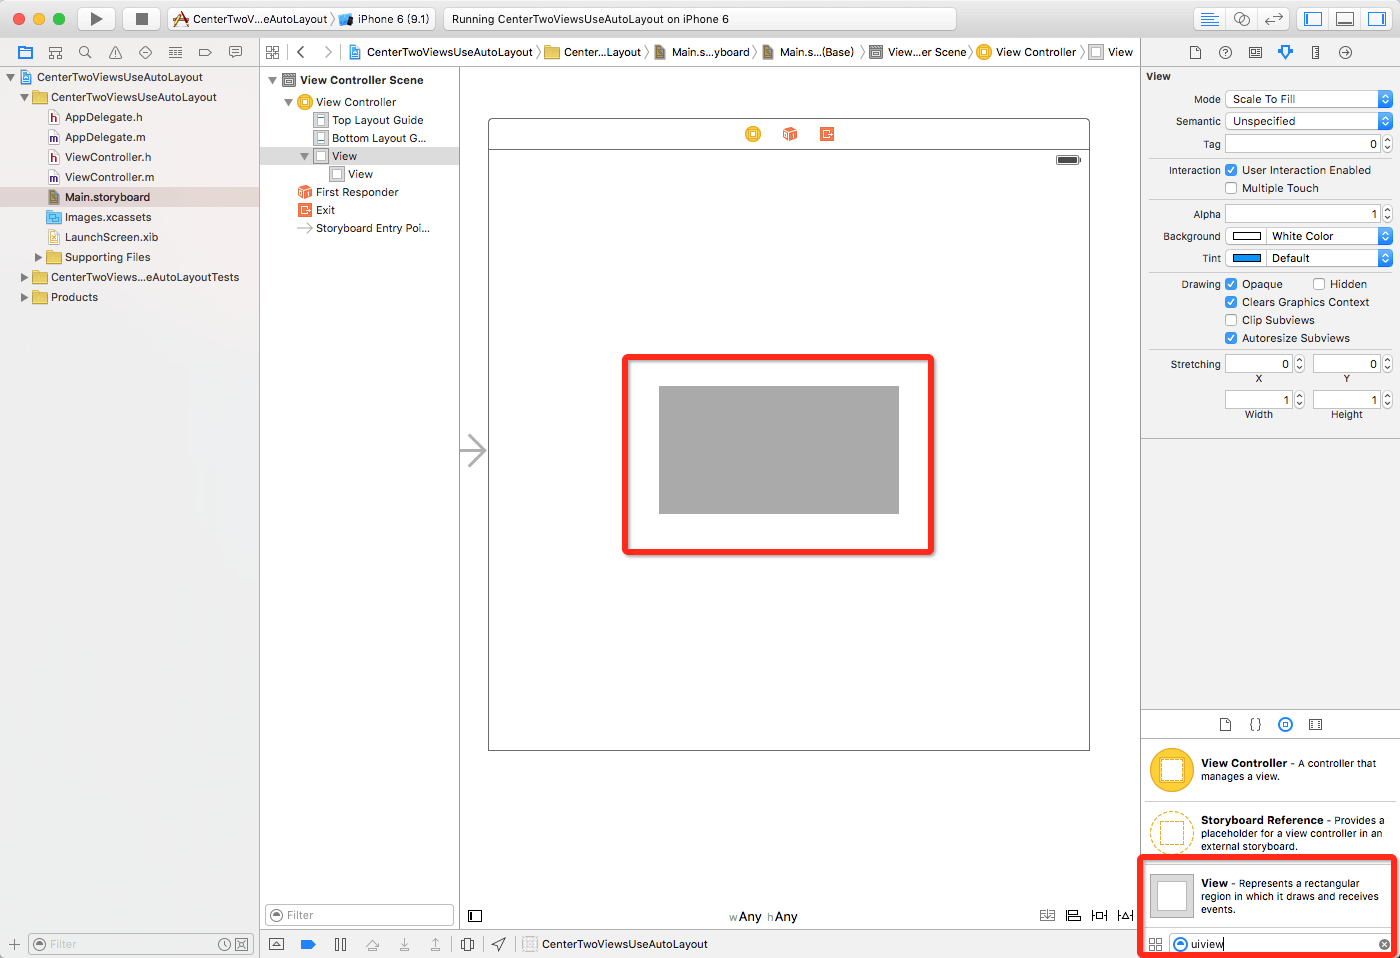
Task: Enable the Hidden checkbox
Action: [x=1319, y=284]
